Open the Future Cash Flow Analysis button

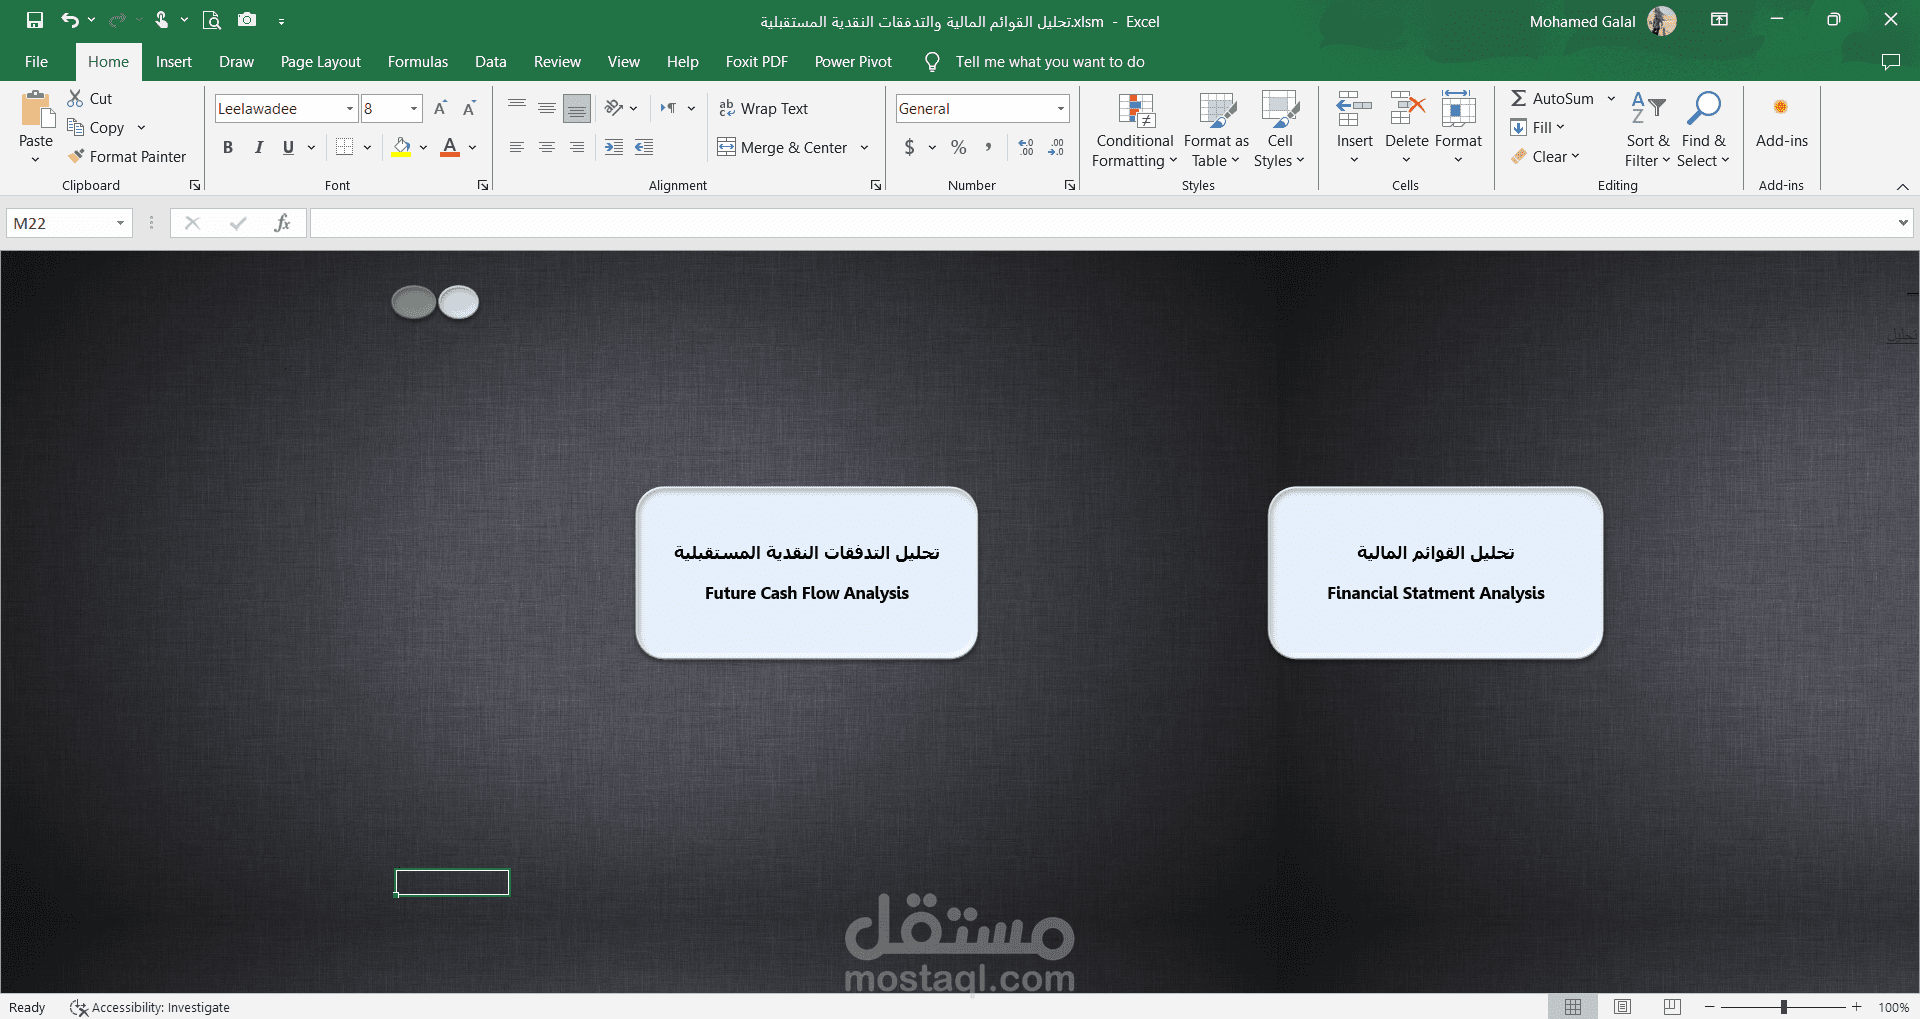[x=806, y=573]
